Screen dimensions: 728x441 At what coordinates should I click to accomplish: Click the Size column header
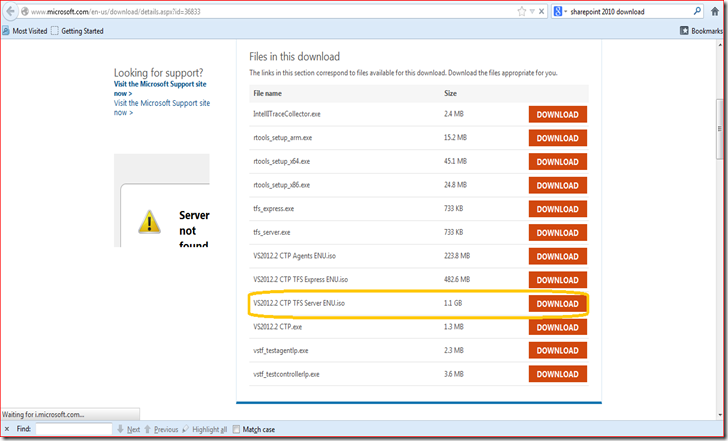pyautogui.click(x=450, y=93)
